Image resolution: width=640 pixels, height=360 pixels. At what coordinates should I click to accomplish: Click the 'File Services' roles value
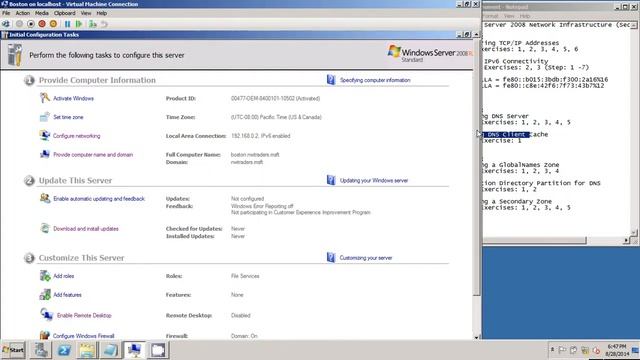click(245, 276)
